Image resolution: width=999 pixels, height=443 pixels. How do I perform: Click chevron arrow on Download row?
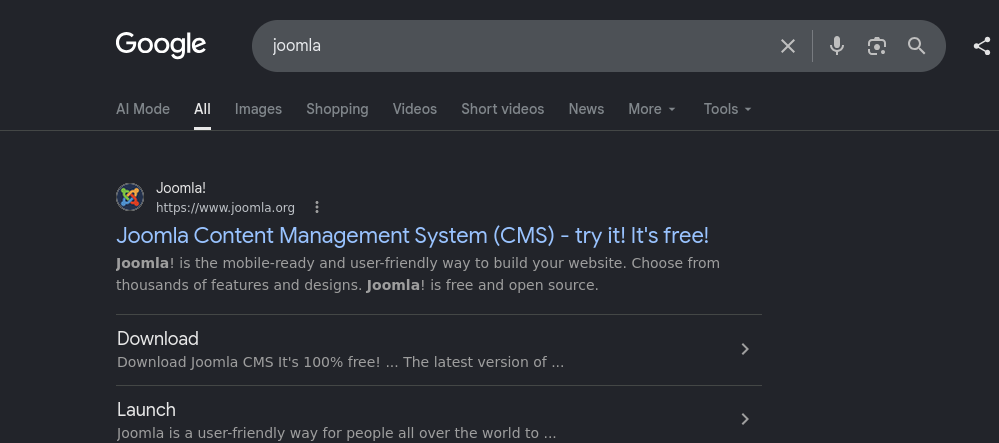point(745,349)
